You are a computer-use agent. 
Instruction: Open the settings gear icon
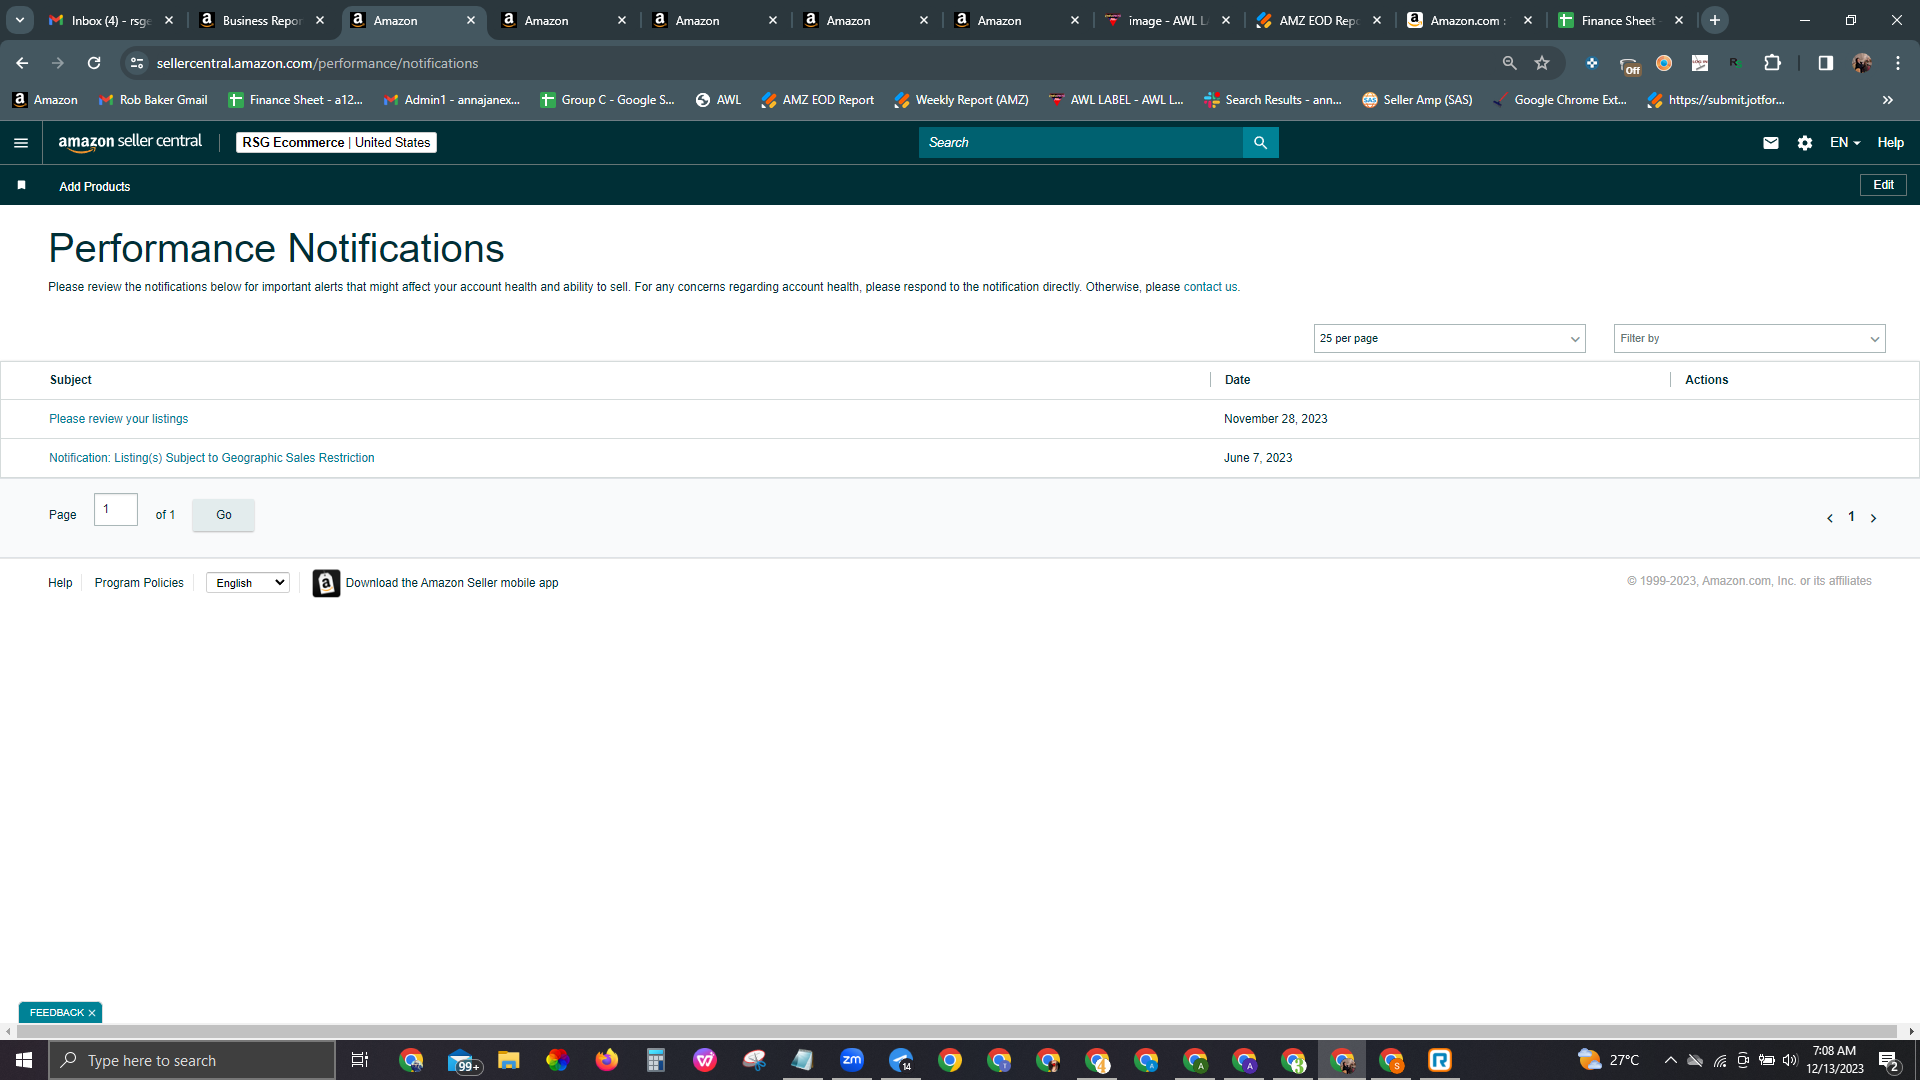point(1805,143)
